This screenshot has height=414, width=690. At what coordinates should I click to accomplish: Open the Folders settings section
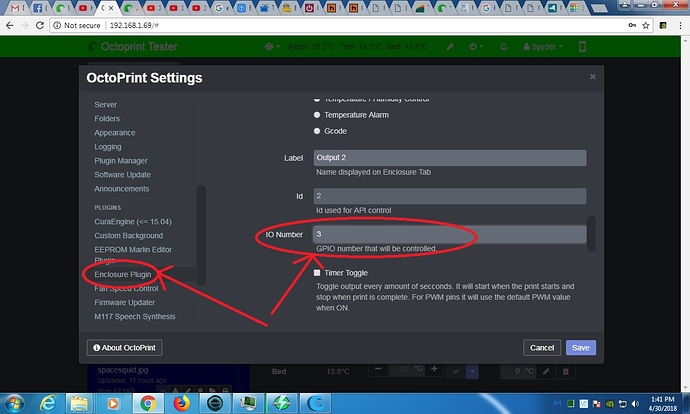[x=107, y=119]
